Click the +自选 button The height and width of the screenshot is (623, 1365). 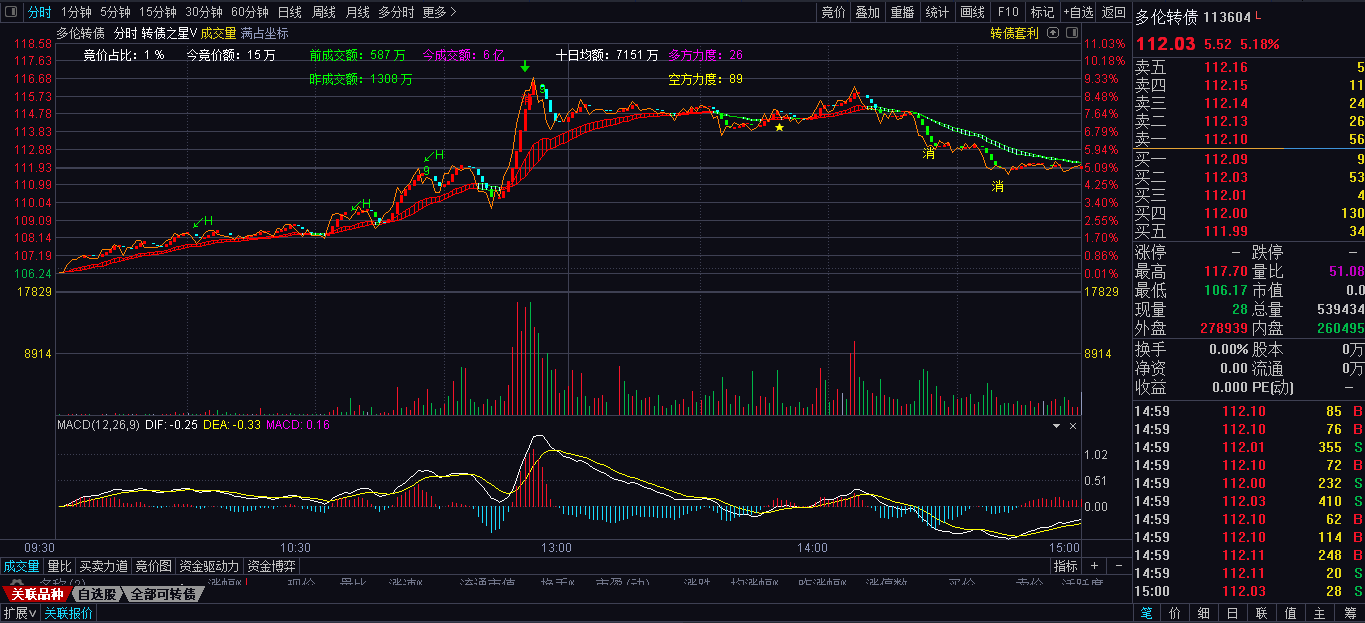pyautogui.click(x=1076, y=12)
